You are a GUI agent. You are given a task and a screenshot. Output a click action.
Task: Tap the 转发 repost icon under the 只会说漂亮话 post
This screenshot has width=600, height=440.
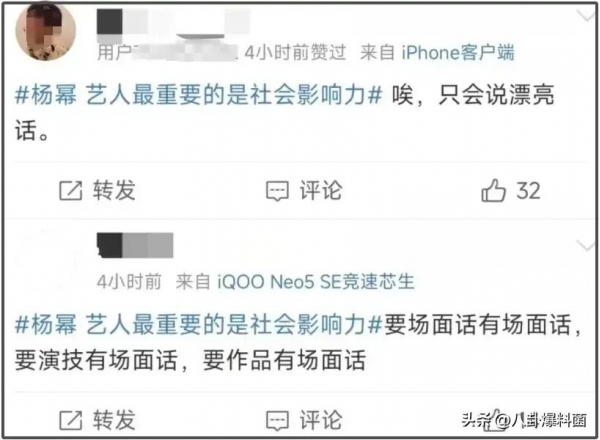[70, 191]
